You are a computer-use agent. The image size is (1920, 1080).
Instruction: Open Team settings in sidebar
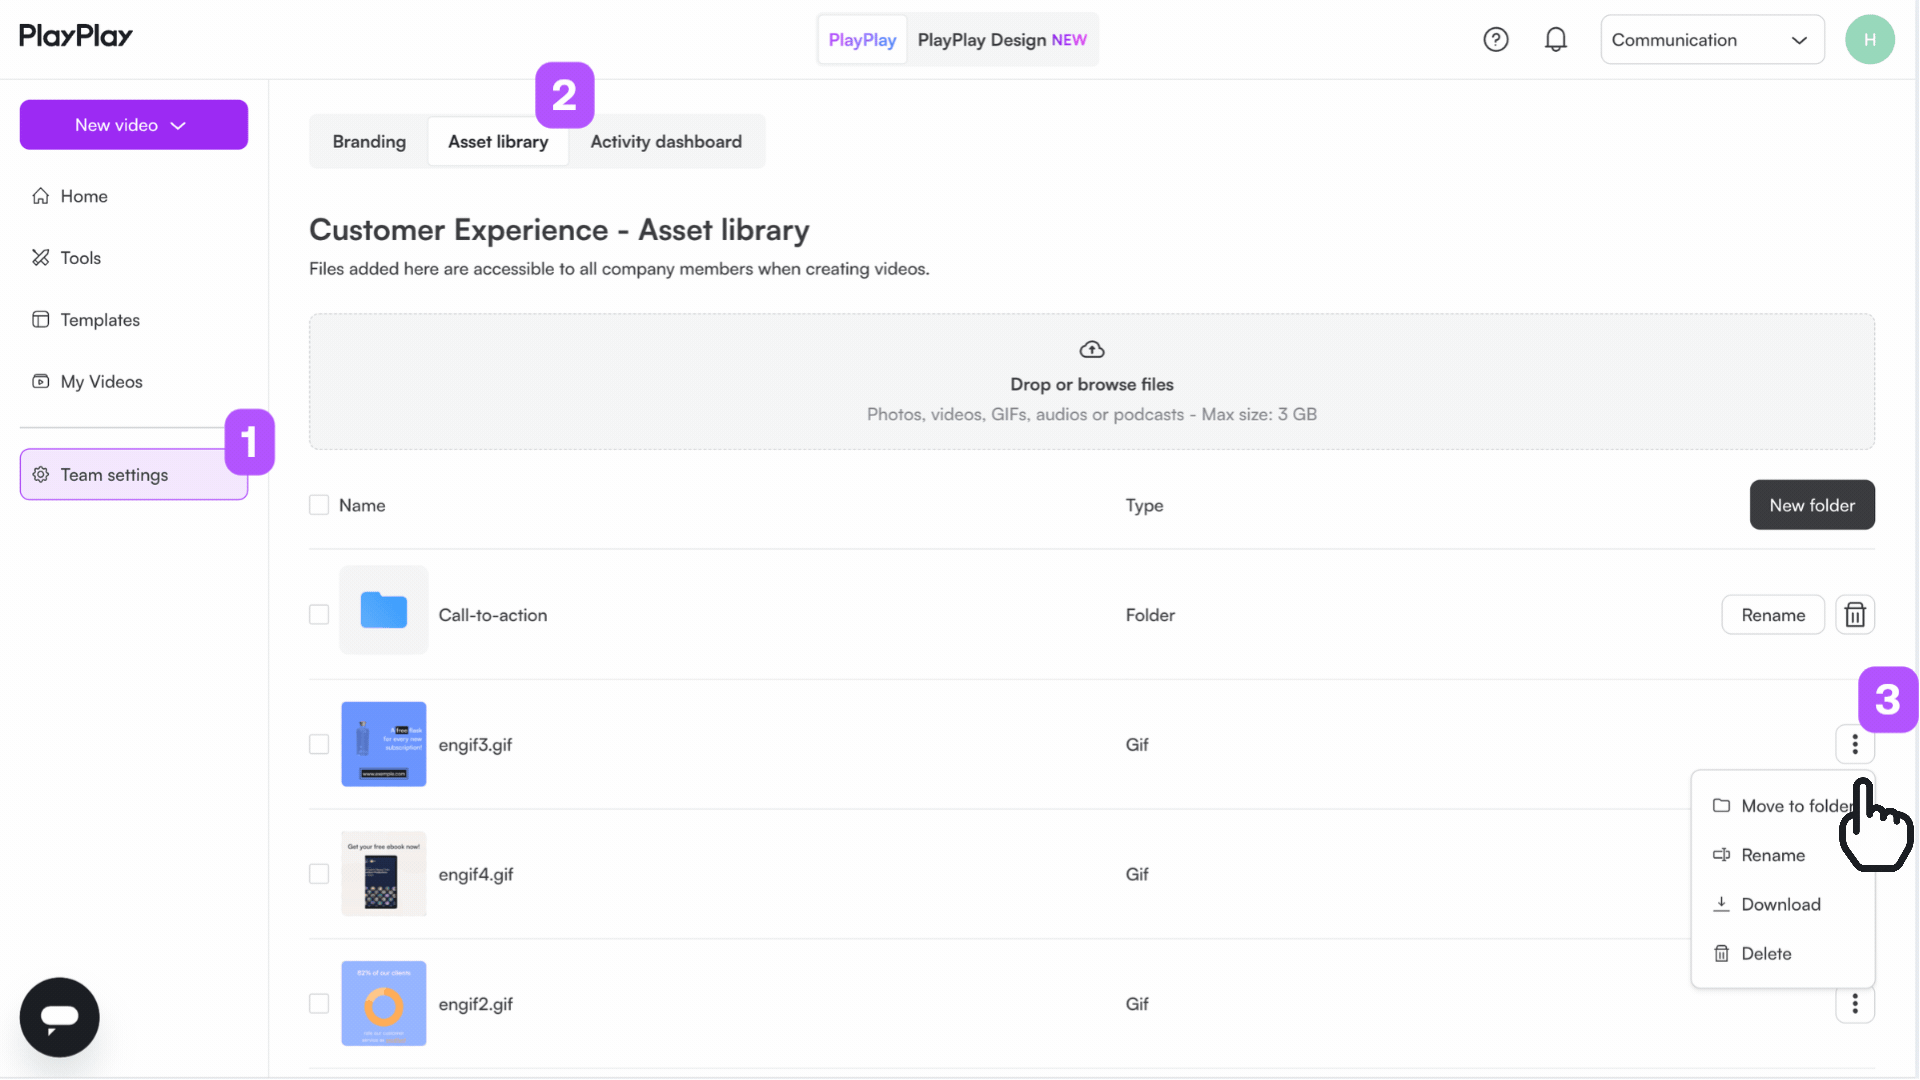(134, 475)
